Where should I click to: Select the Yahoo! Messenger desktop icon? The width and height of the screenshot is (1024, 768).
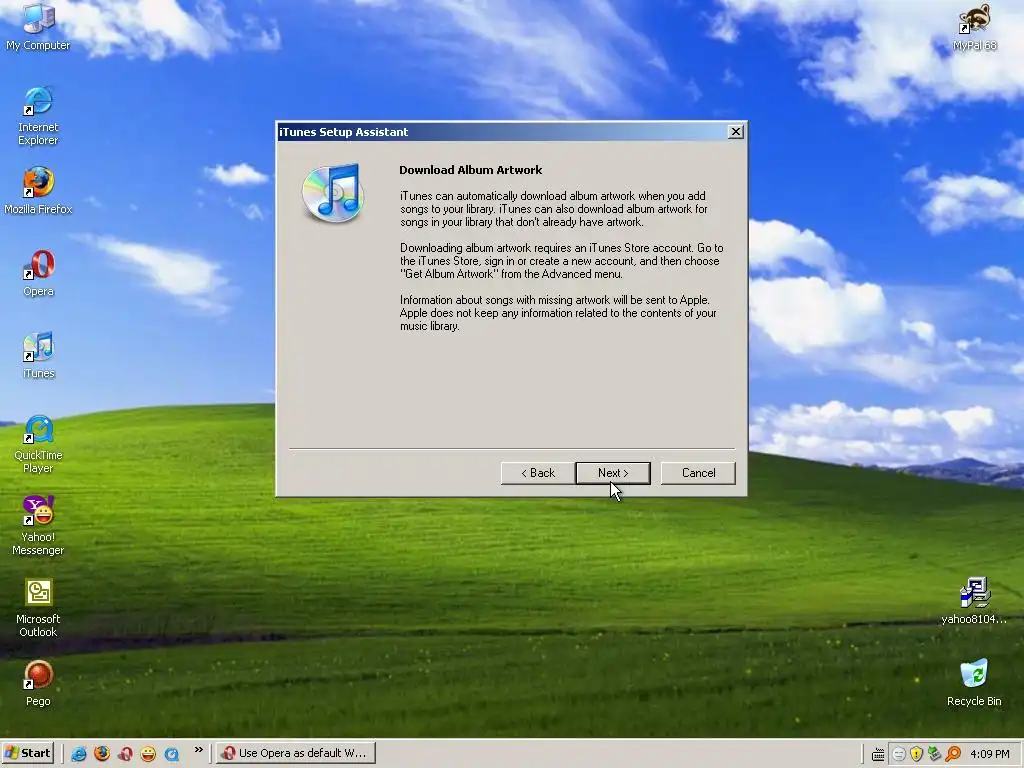coord(38,526)
